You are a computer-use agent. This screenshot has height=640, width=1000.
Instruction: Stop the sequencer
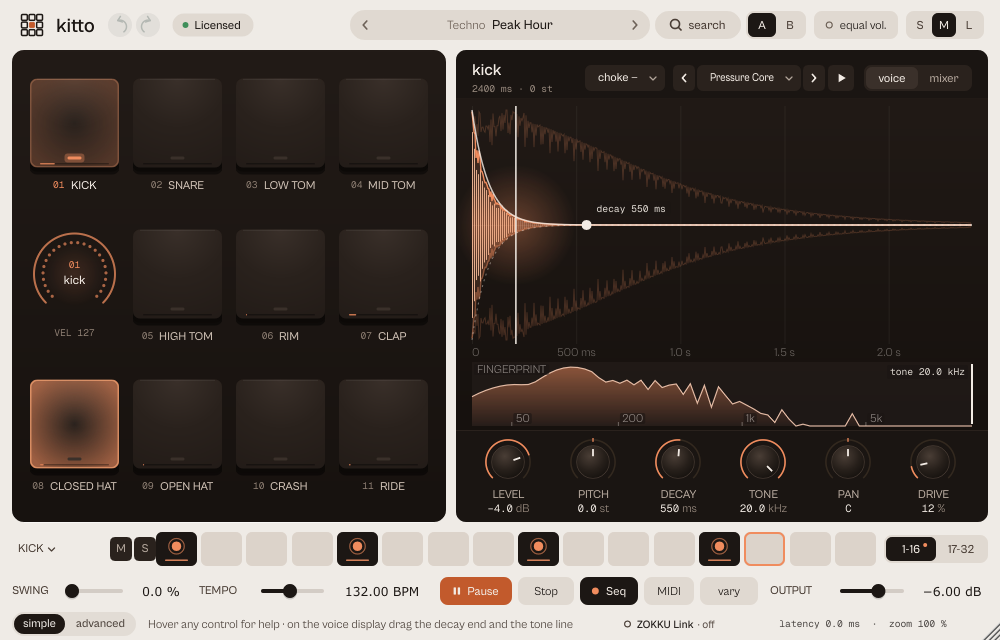[x=546, y=591]
